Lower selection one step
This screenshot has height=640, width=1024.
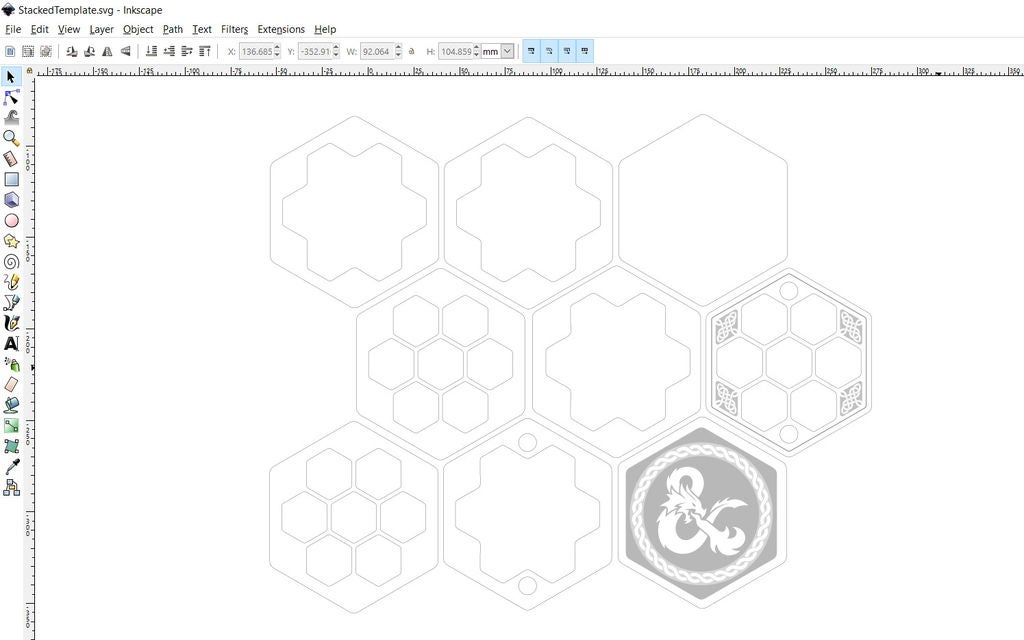pos(169,51)
